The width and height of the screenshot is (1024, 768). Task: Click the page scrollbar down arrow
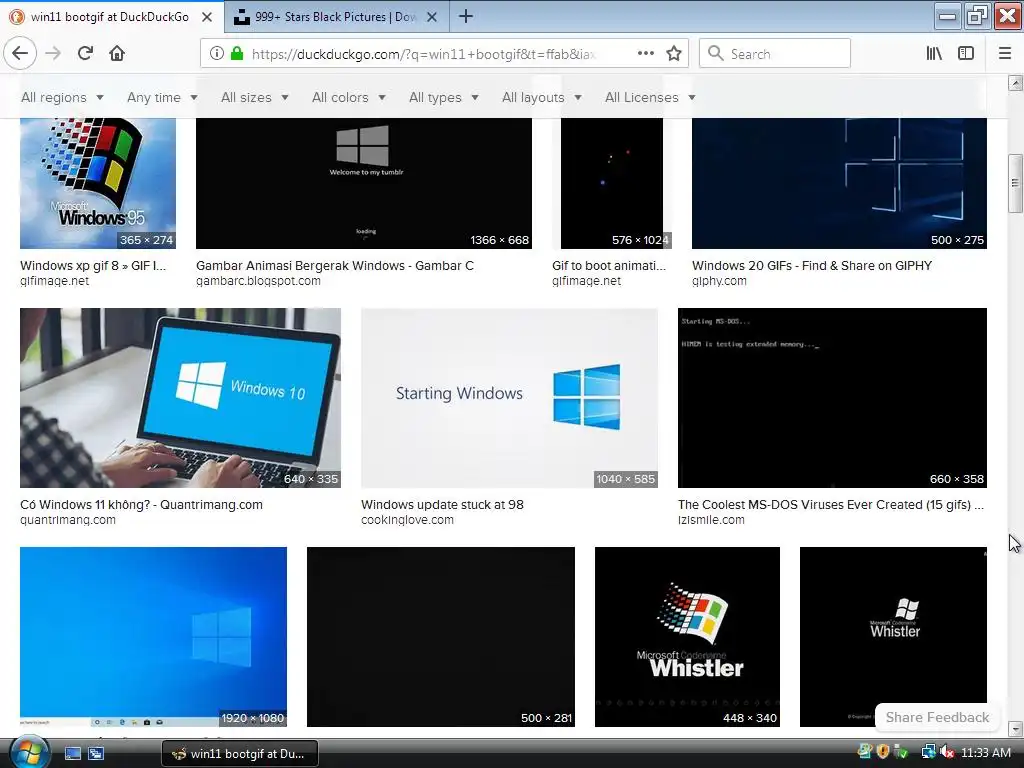[1015, 728]
